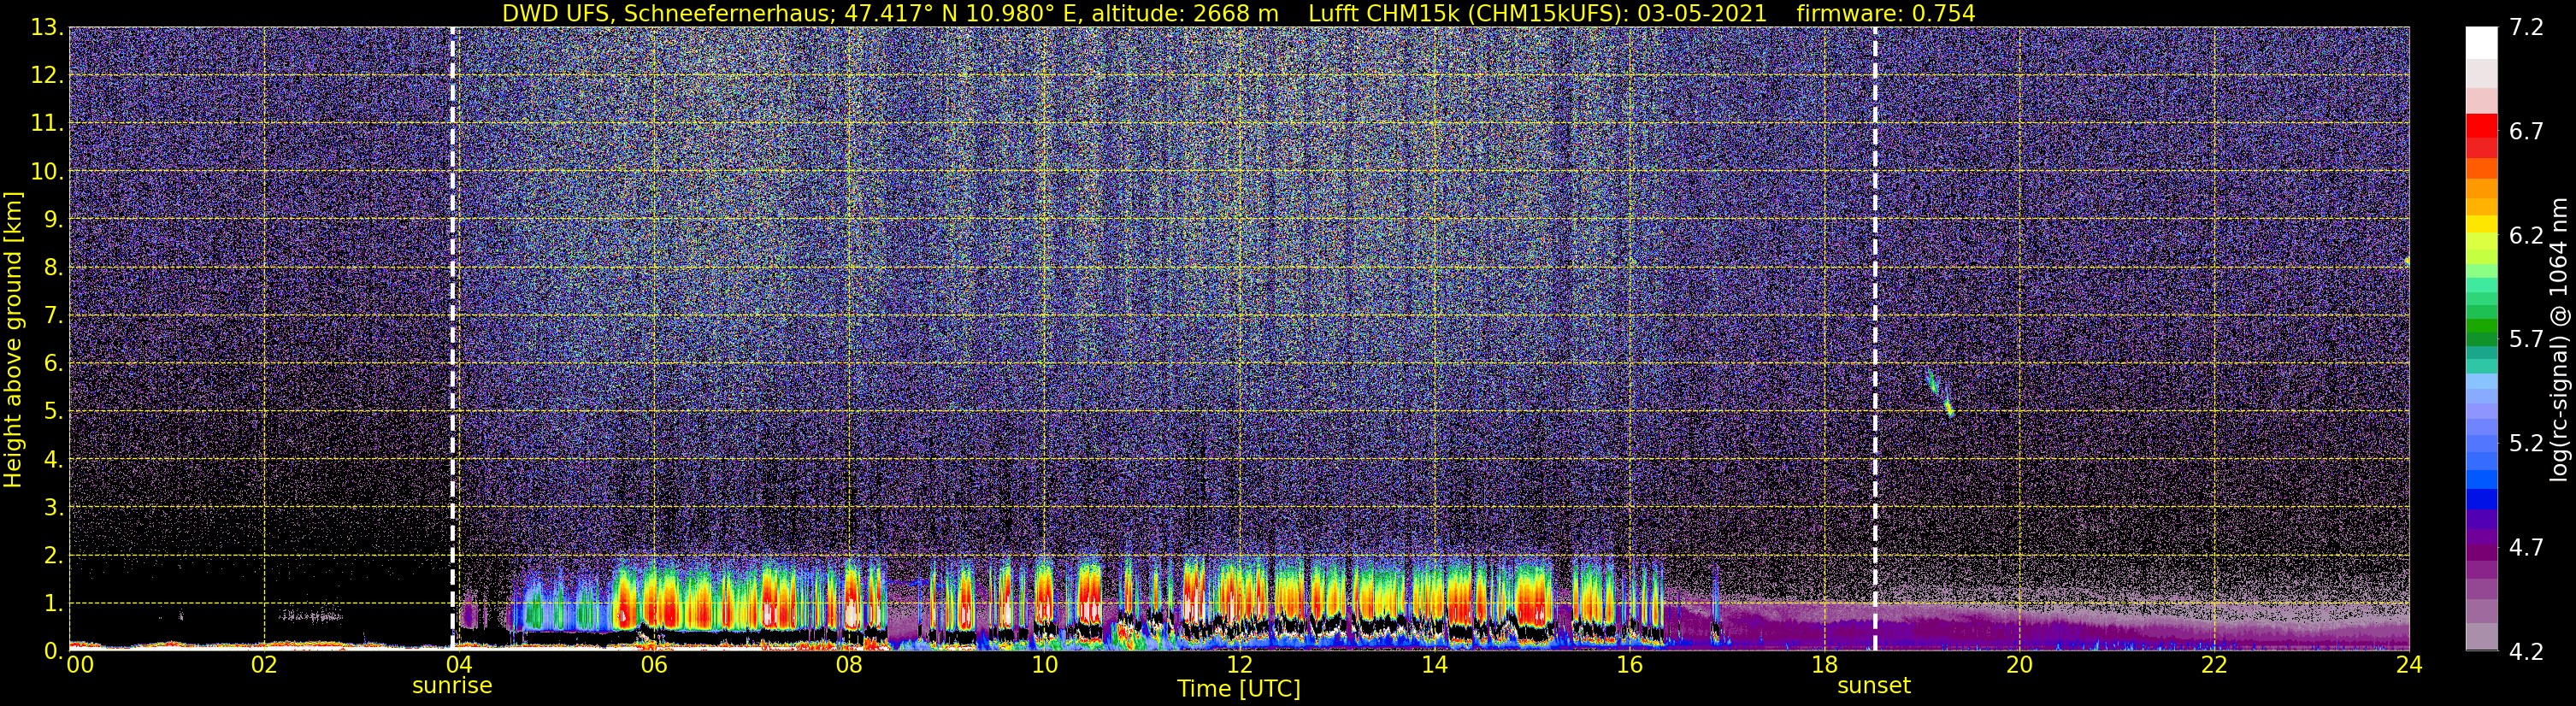Viewport: 2576px width, 706px height.
Task: Click the bright red swatch in the colorbar
Action: (x=2481, y=126)
